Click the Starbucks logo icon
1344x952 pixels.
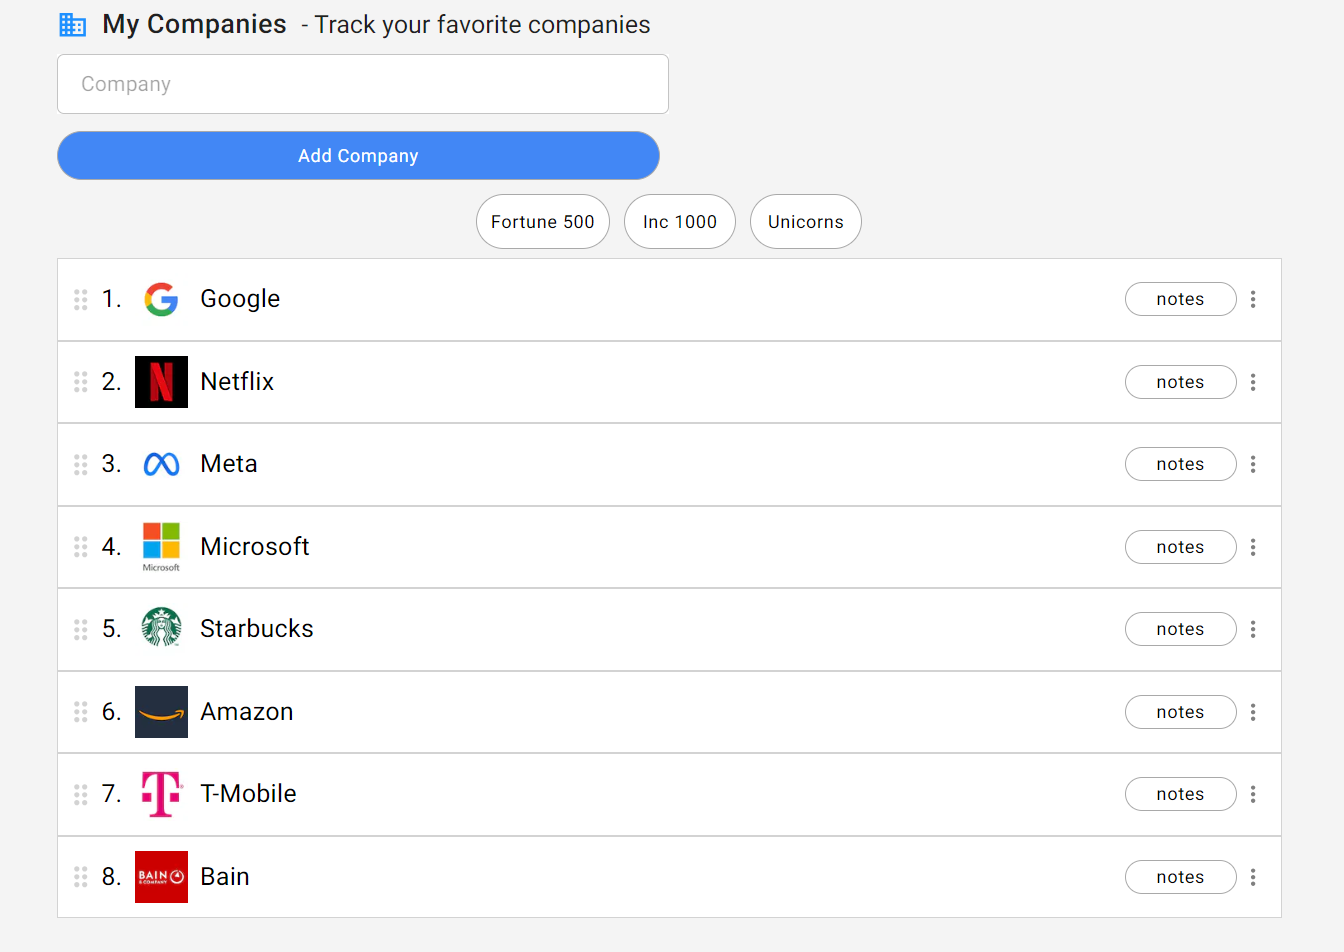point(161,628)
